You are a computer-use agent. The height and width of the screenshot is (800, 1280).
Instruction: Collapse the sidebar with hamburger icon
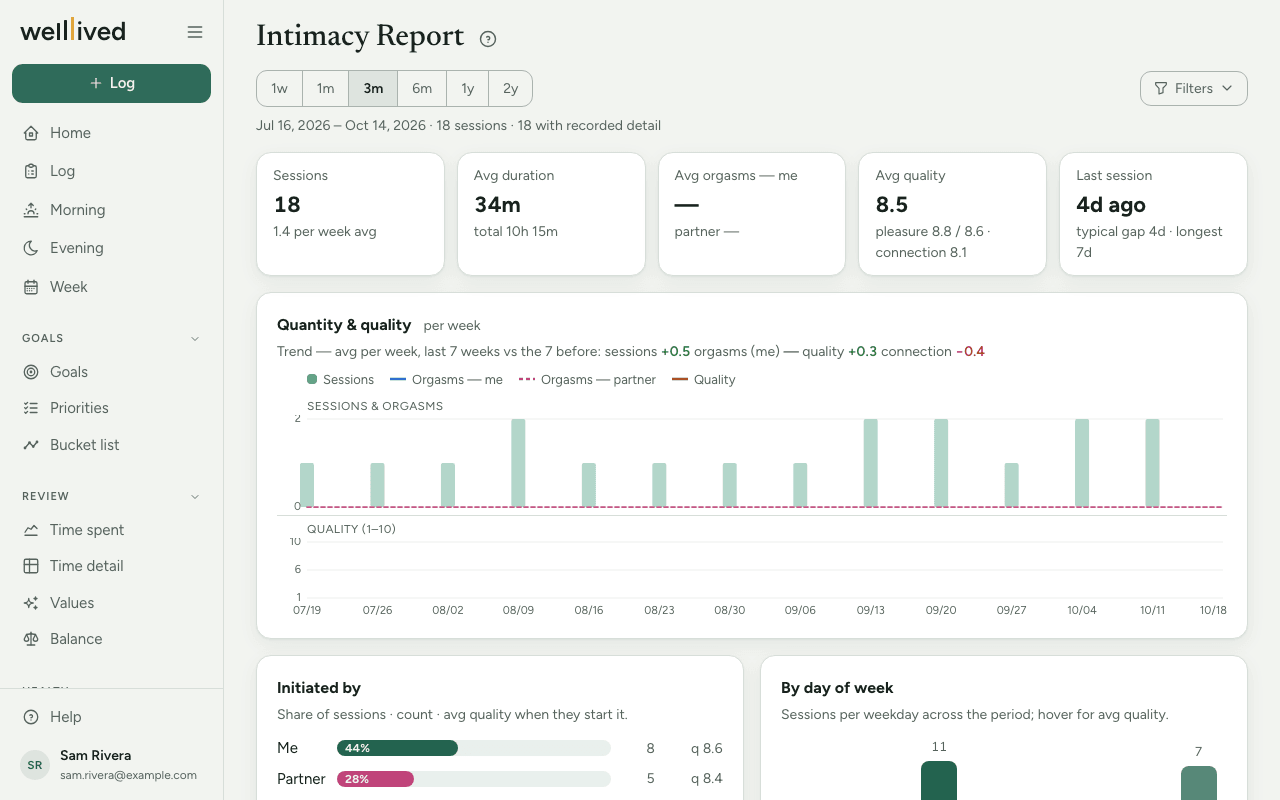195,32
